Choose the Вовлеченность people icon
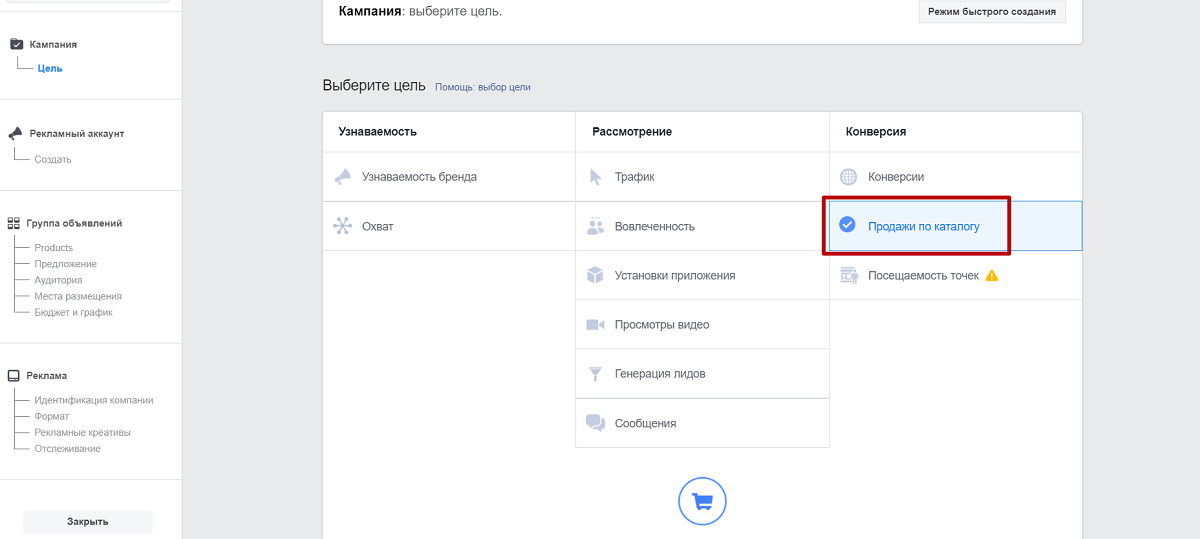The image size is (1200, 539). [595, 226]
